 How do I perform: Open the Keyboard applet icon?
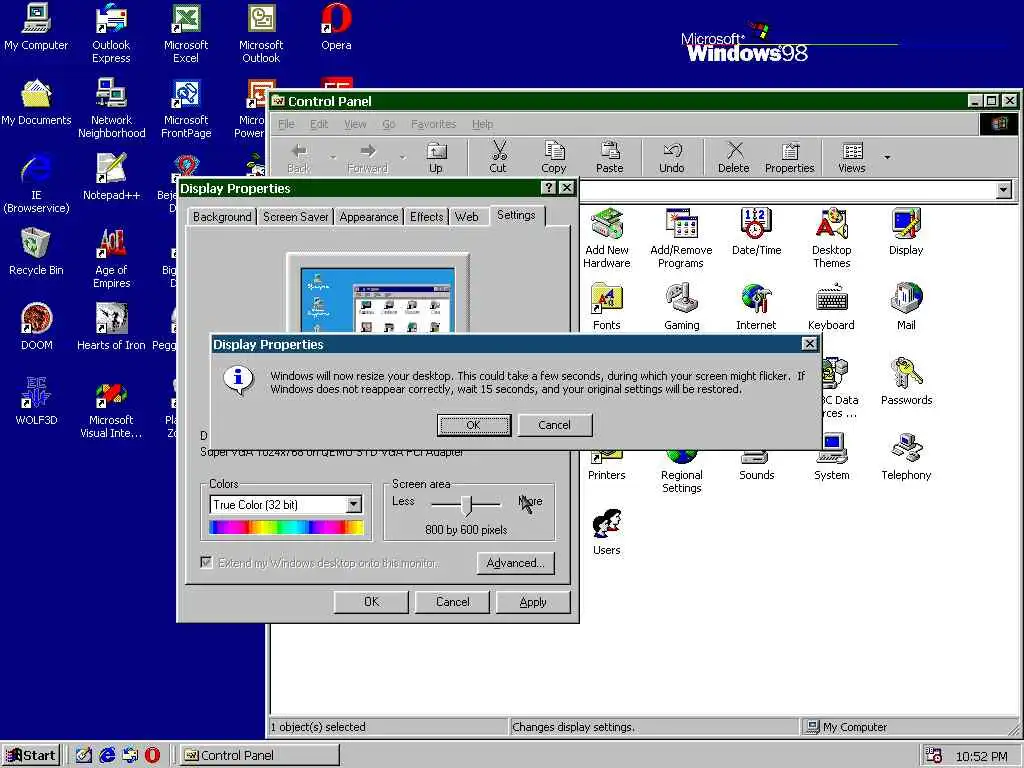[831, 306]
